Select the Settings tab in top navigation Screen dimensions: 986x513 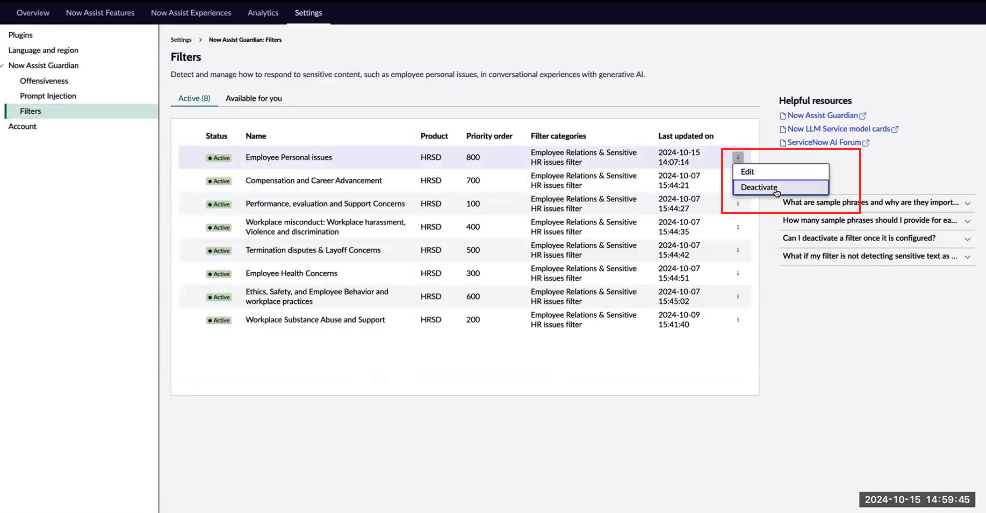click(x=308, y=13)
